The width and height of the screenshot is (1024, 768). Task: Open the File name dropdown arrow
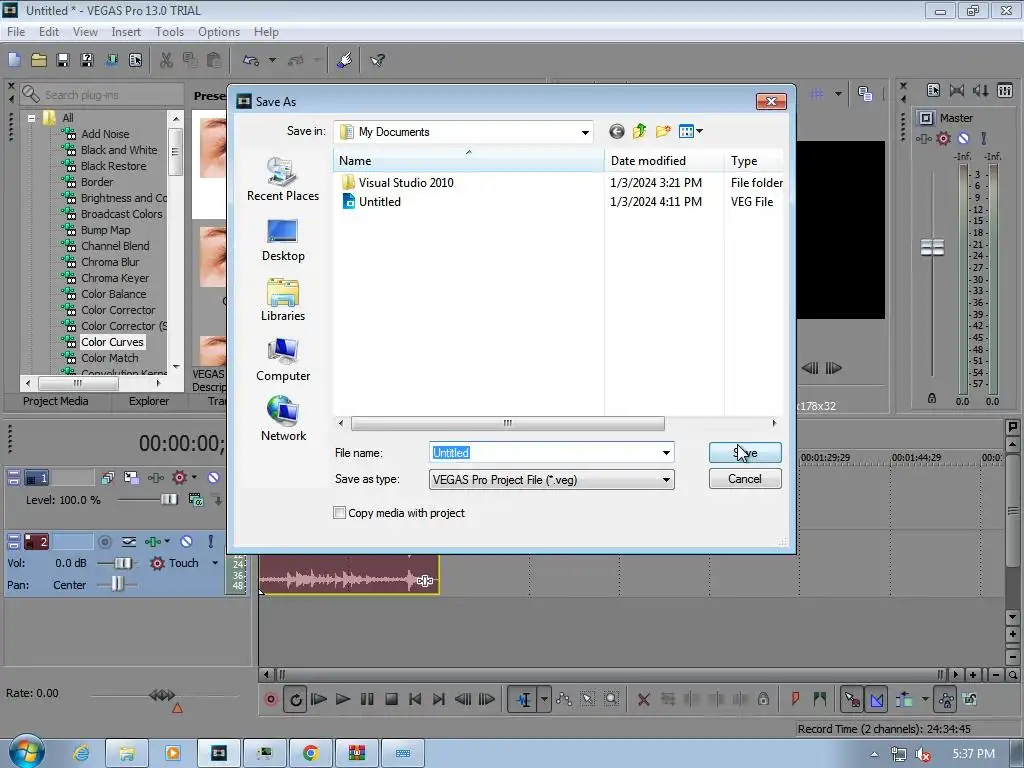click(x=666, y=453)
